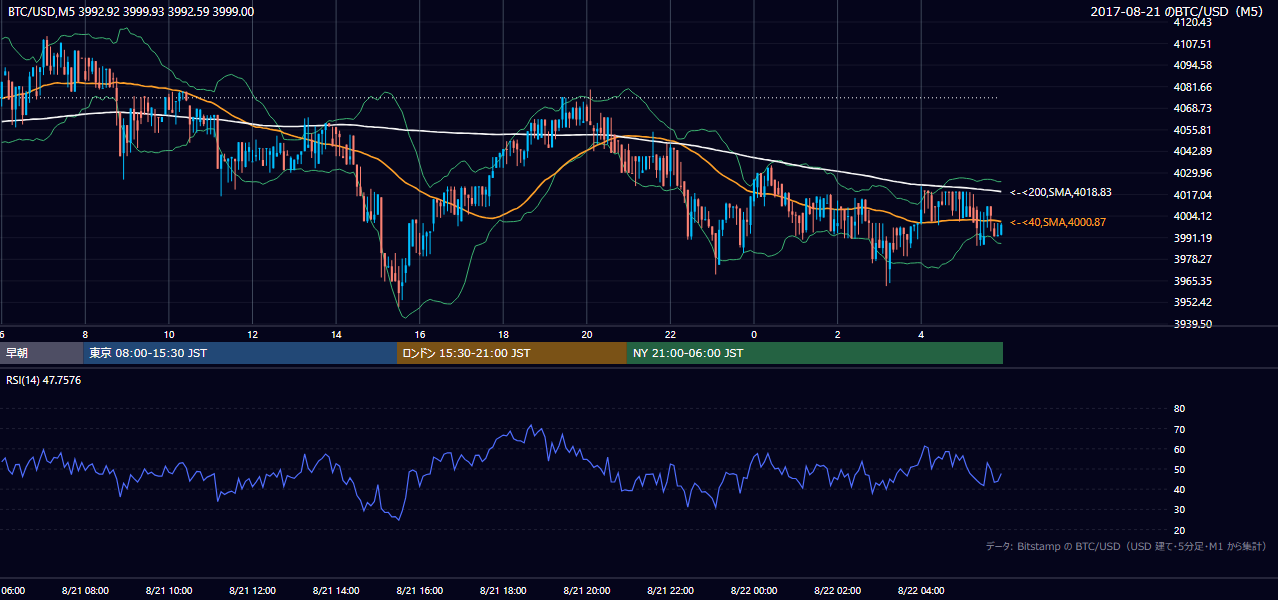This screenshot has width=1278, height=600.
Task: Click the 8/22 02:00 time label
Action: pos(837,591)
